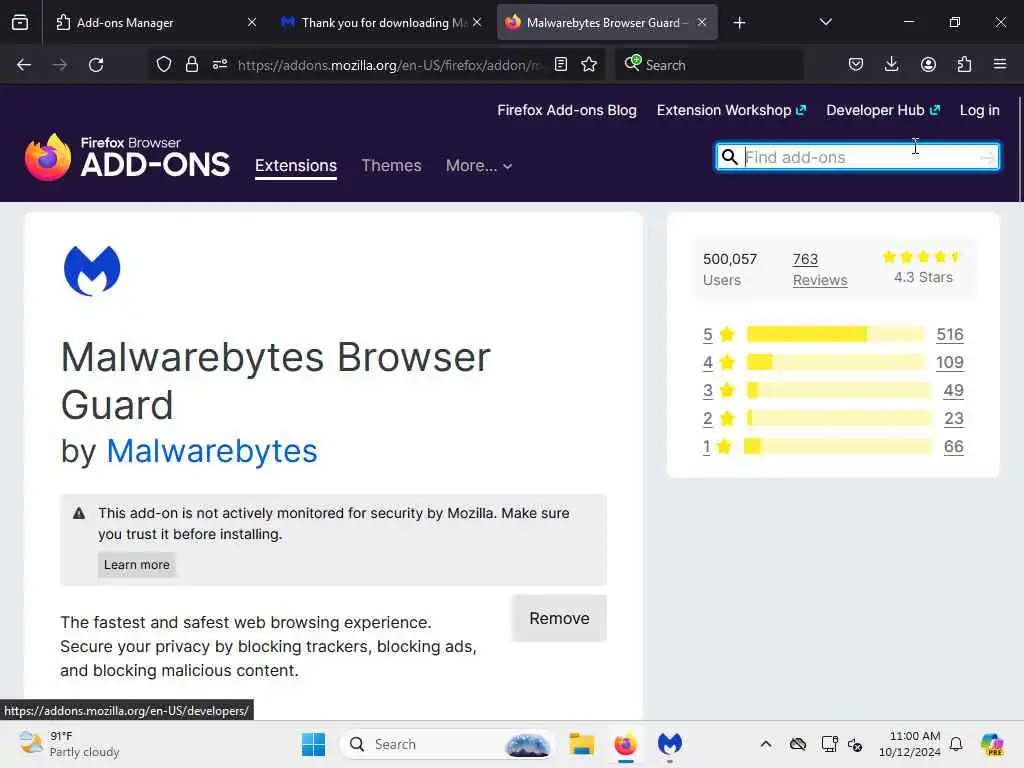The height and width of the screenshot is (768, 1024).
Task: Open the 763 Reviews link
Action: [820, 270]
